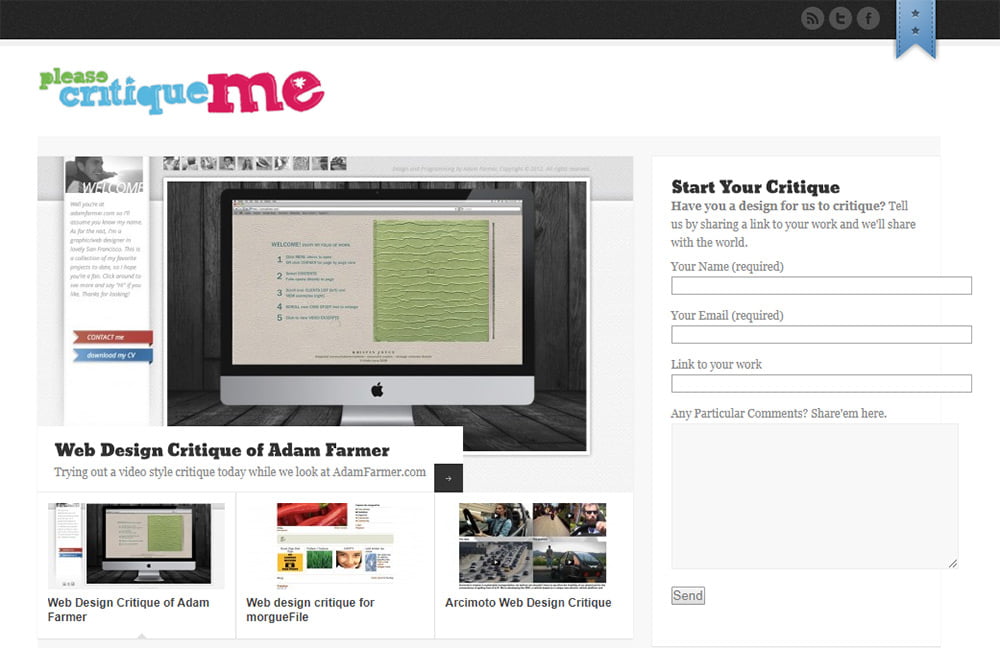This screenshot has width=1000, height=648.
Task: Open the Facebook icon in the header
Action: [868, 18]
